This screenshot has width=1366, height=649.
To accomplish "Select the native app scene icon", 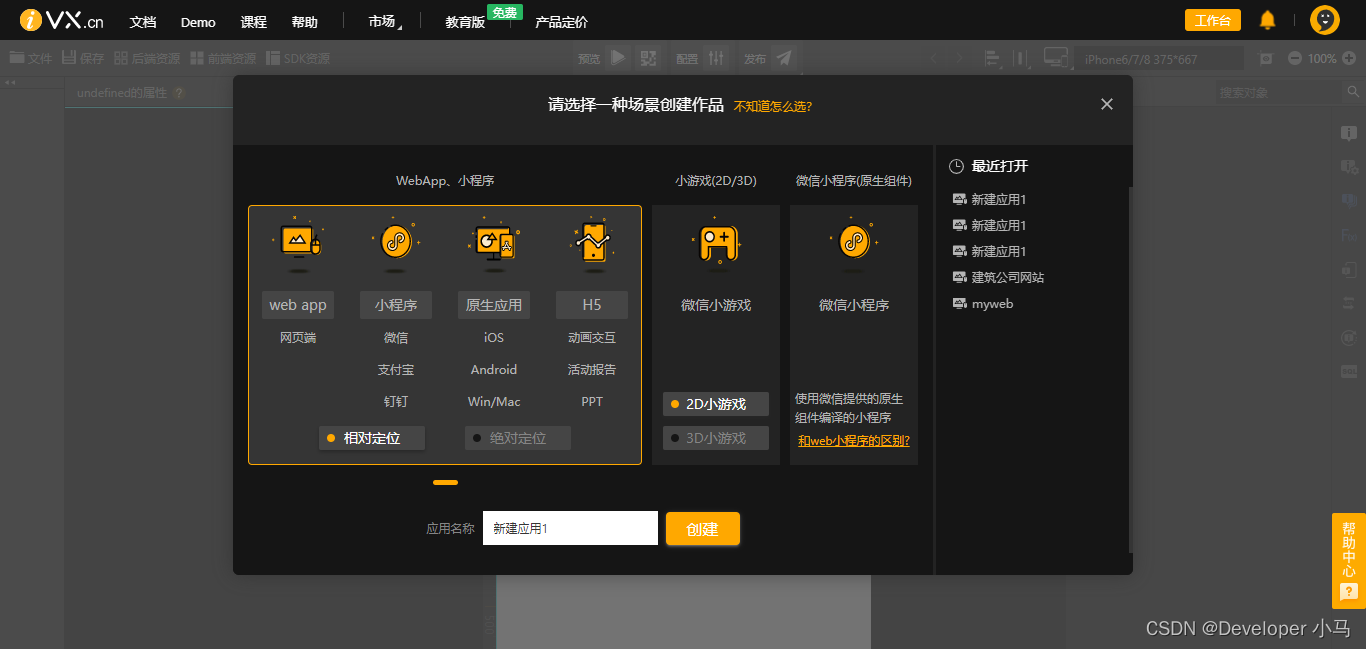I will click(x=493, y=243).
